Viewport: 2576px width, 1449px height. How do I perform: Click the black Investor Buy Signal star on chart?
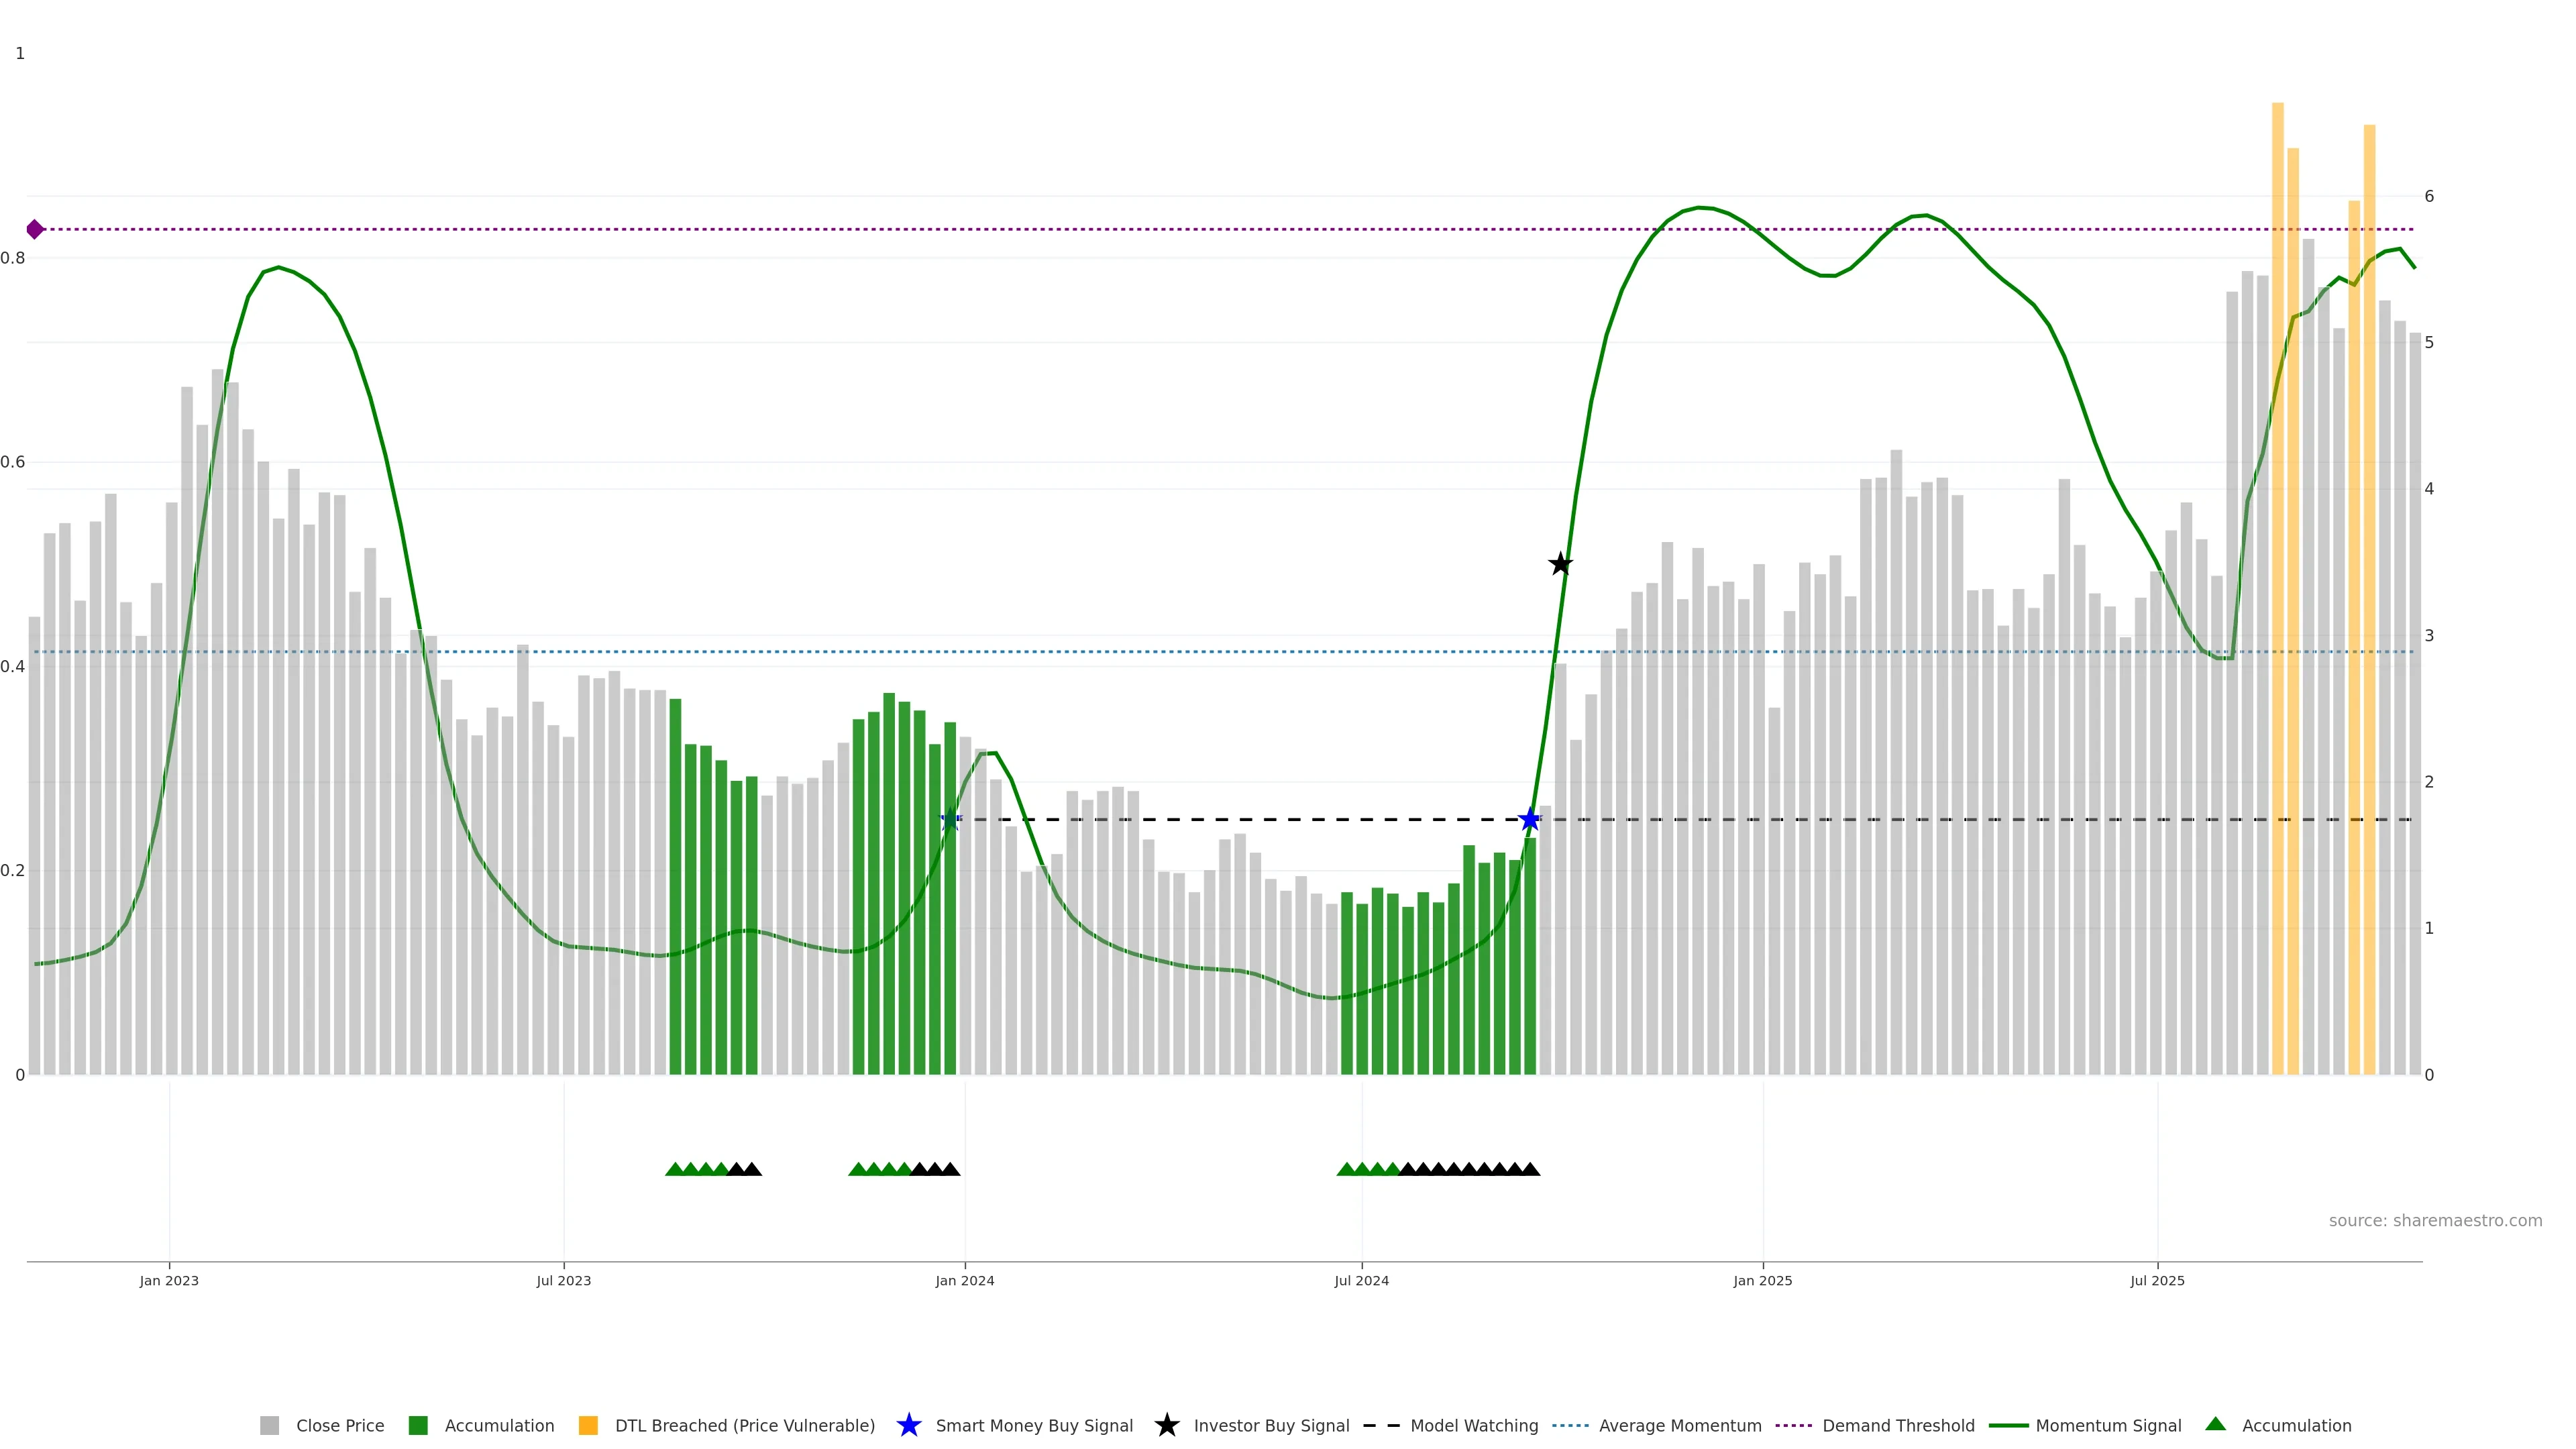point(1560,564)
